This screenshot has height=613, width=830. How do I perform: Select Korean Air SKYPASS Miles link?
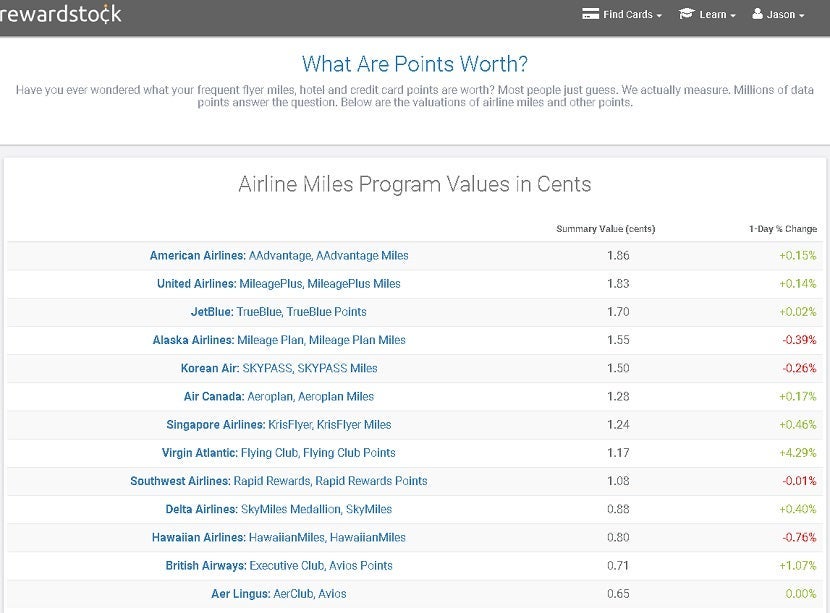[x=279, y=368]
